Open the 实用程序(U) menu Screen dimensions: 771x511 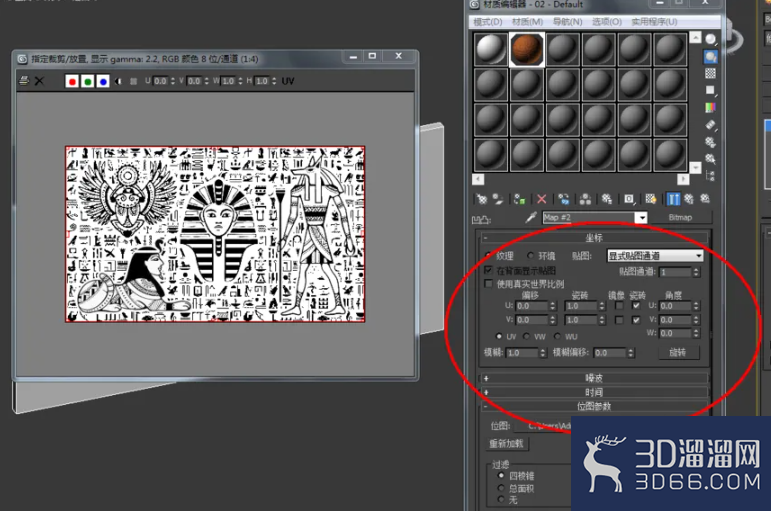click(654, 22)
